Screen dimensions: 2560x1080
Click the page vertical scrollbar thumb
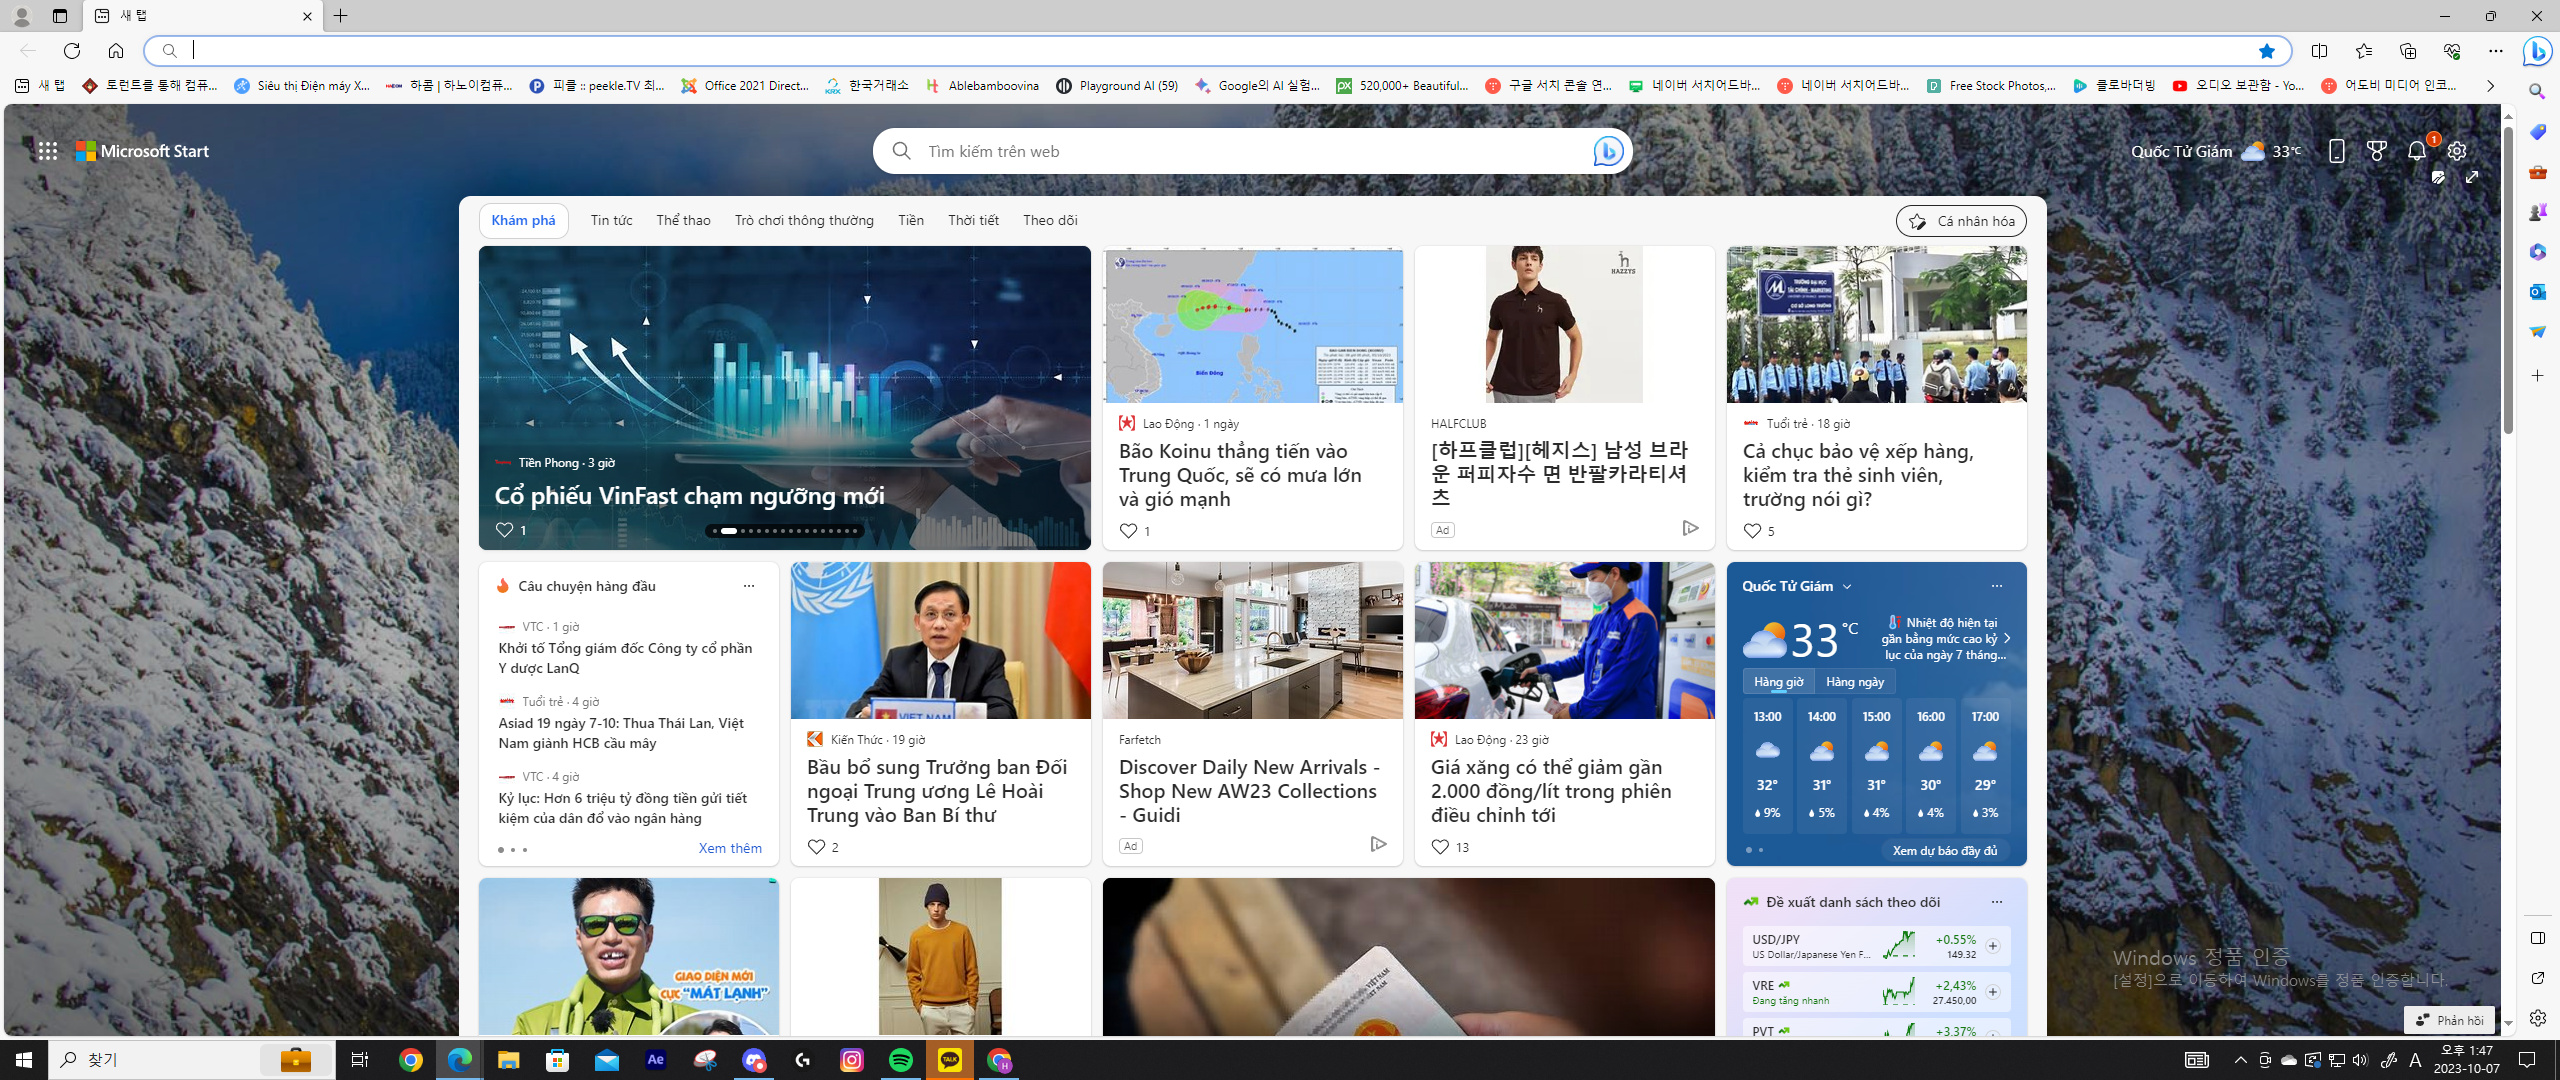pyautogui.click(x=2508, y=280)
